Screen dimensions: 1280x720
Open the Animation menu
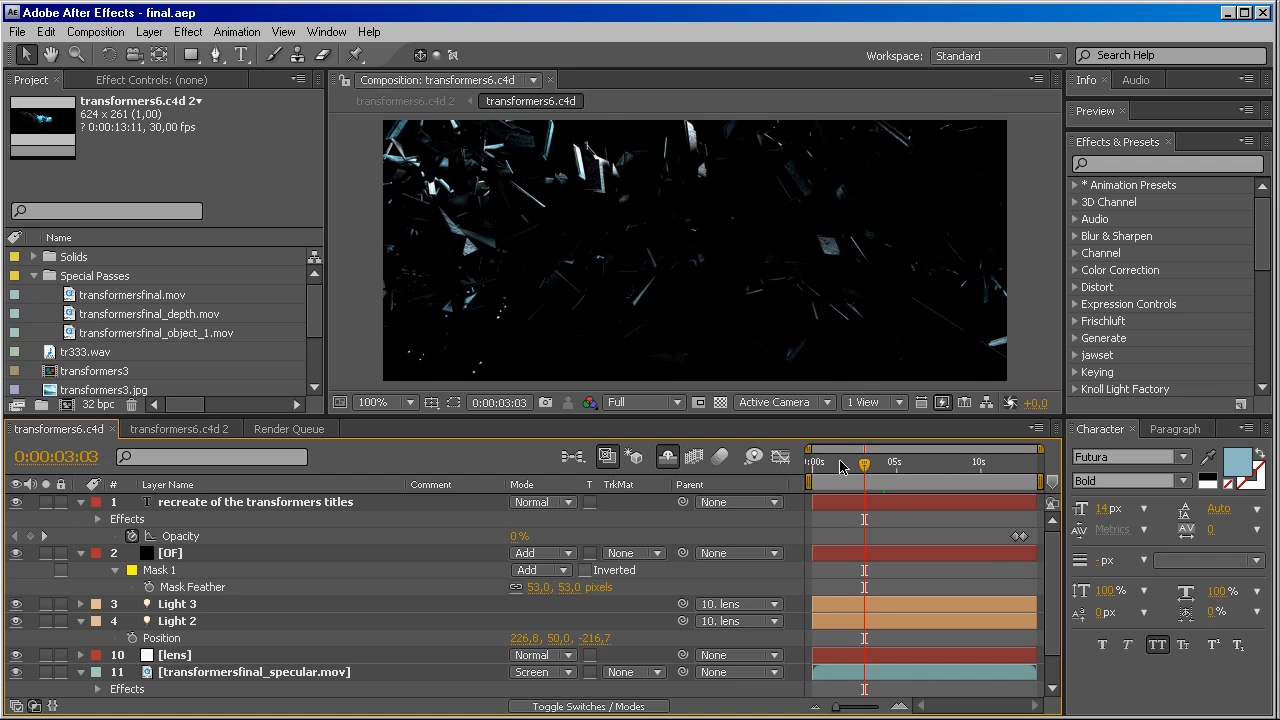[x=237, y=32]
